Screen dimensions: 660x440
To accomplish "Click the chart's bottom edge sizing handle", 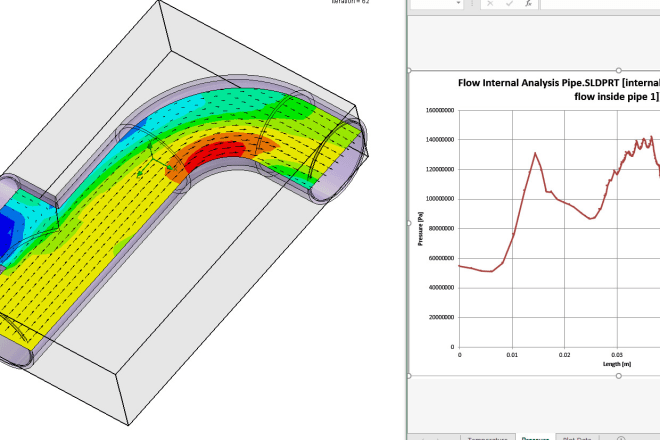I will point(618,376).
